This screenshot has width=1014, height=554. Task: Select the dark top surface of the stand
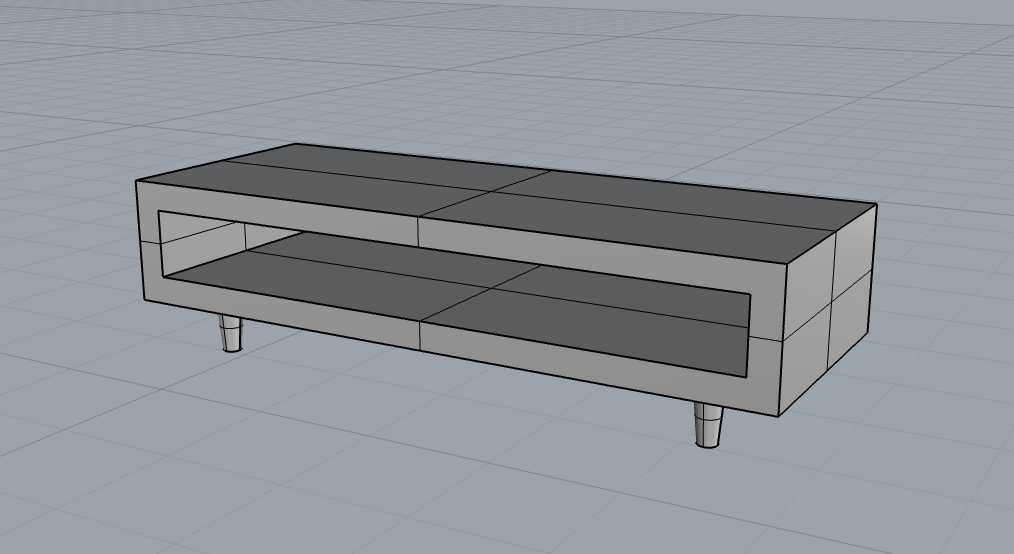click(x=506, y=203)
